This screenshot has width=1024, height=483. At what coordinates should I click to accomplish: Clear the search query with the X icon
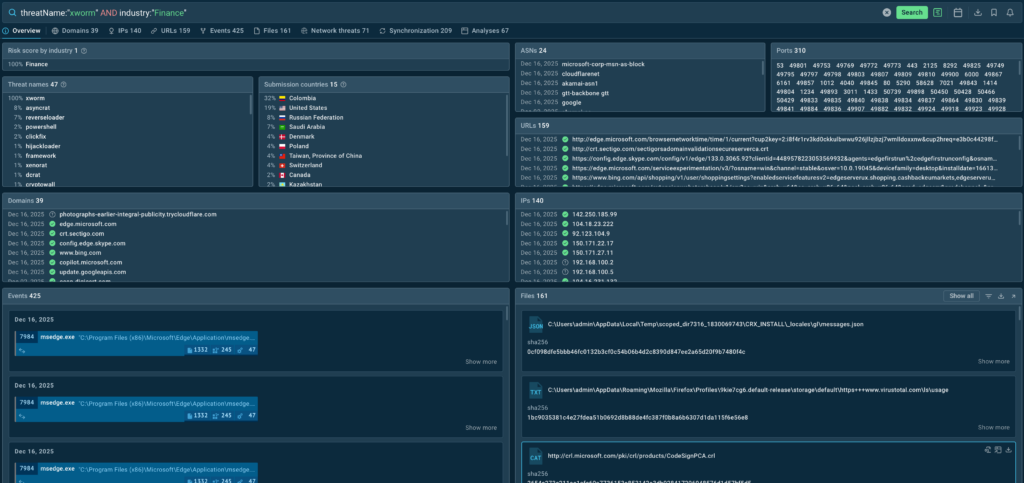point(886,12)
